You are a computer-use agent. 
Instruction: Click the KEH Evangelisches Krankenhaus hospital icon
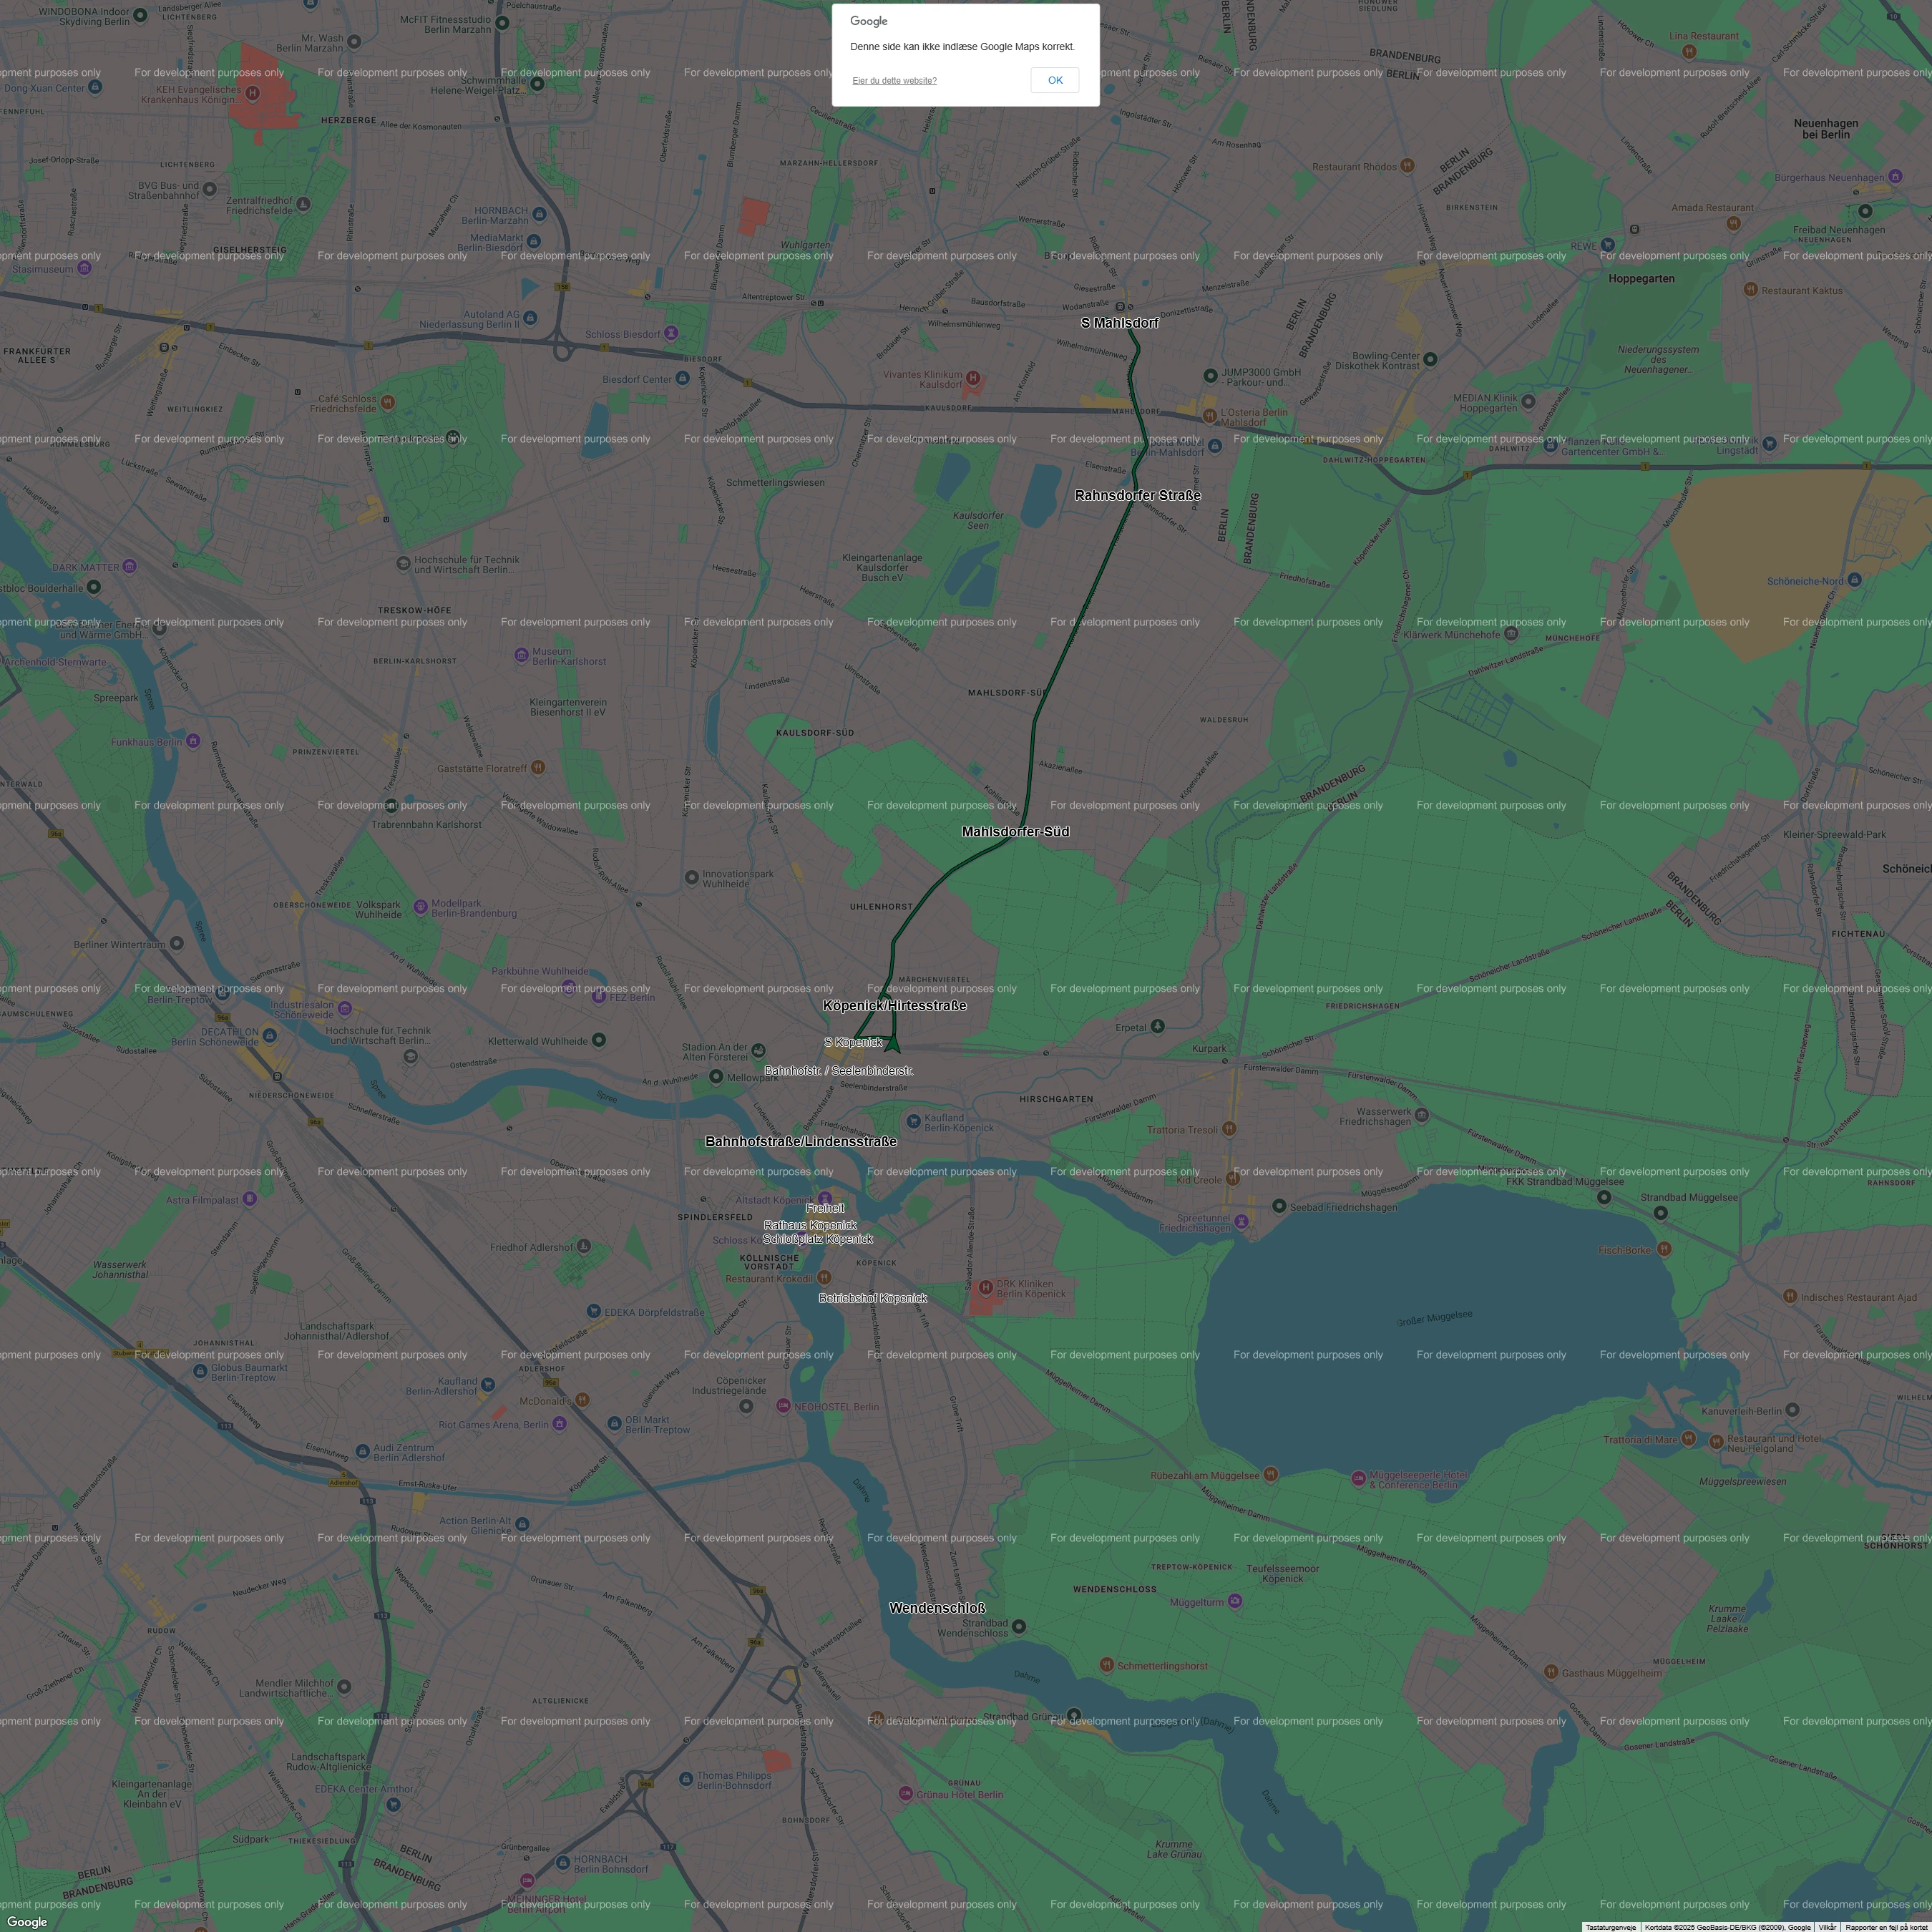(252, 93)
